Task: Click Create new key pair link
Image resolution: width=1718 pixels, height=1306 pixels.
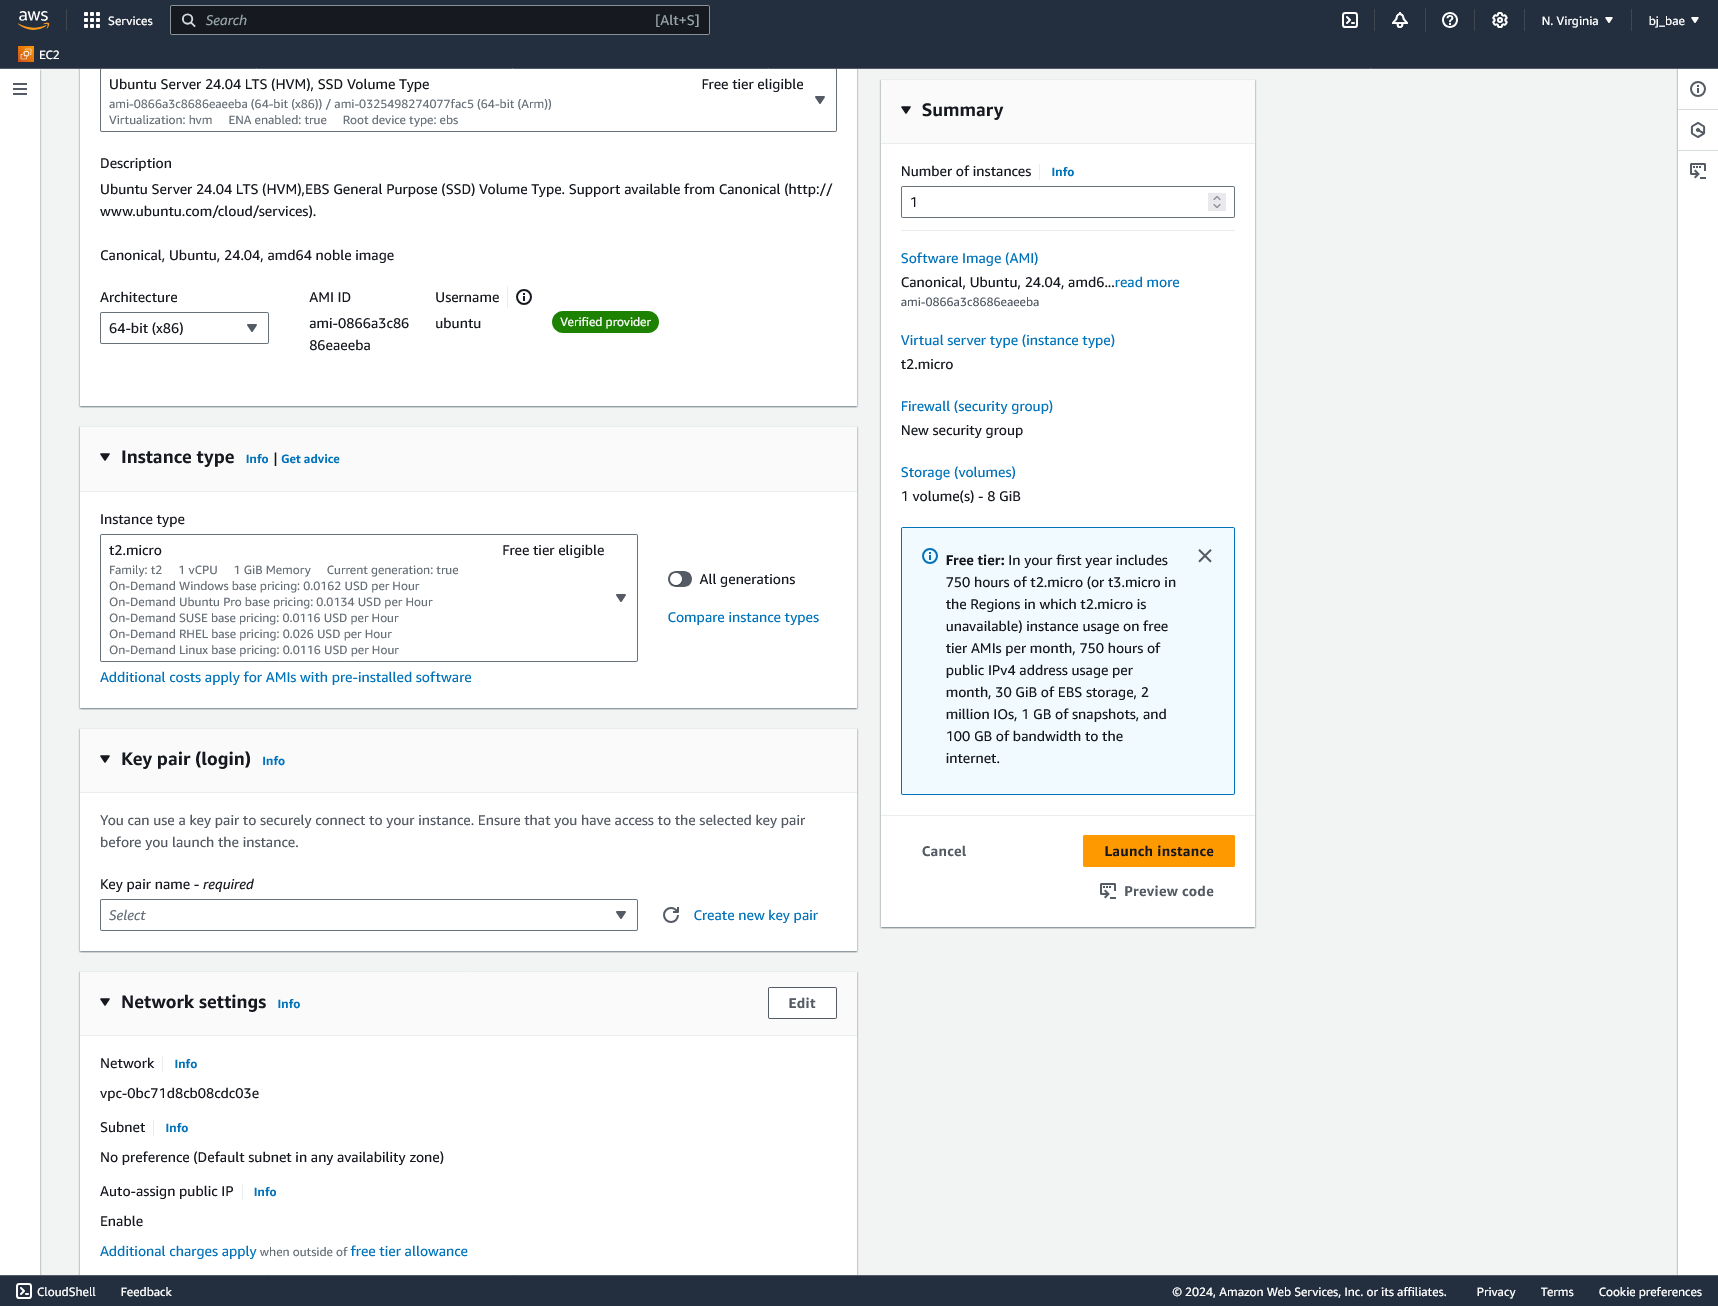Action: (x=756, y=915)
